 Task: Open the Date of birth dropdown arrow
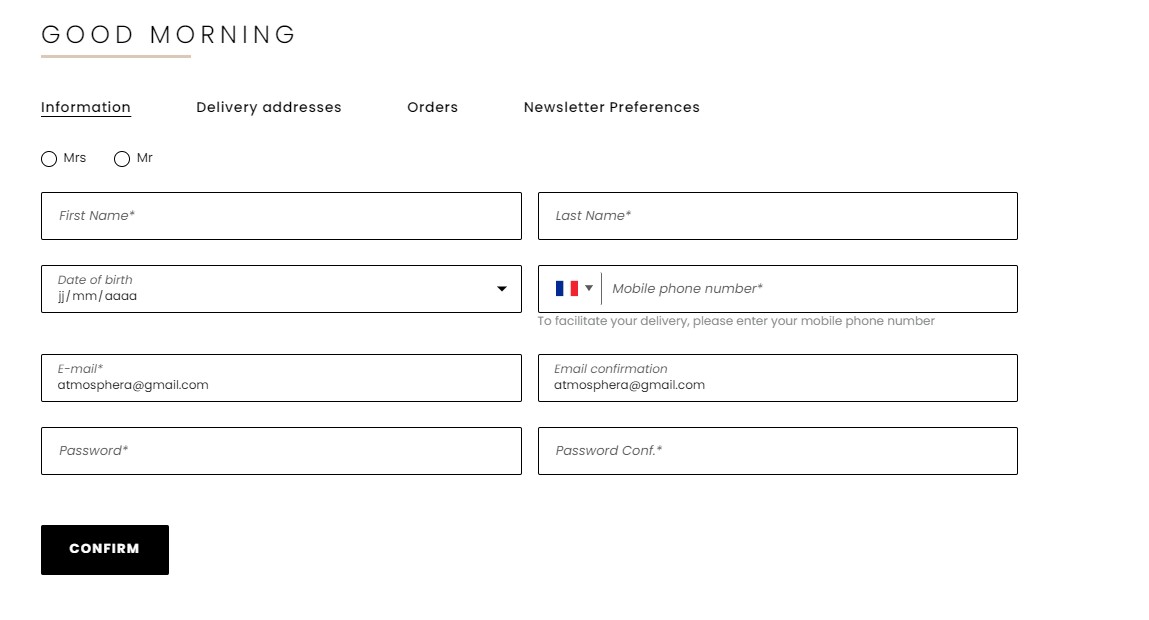pos(502,289)
